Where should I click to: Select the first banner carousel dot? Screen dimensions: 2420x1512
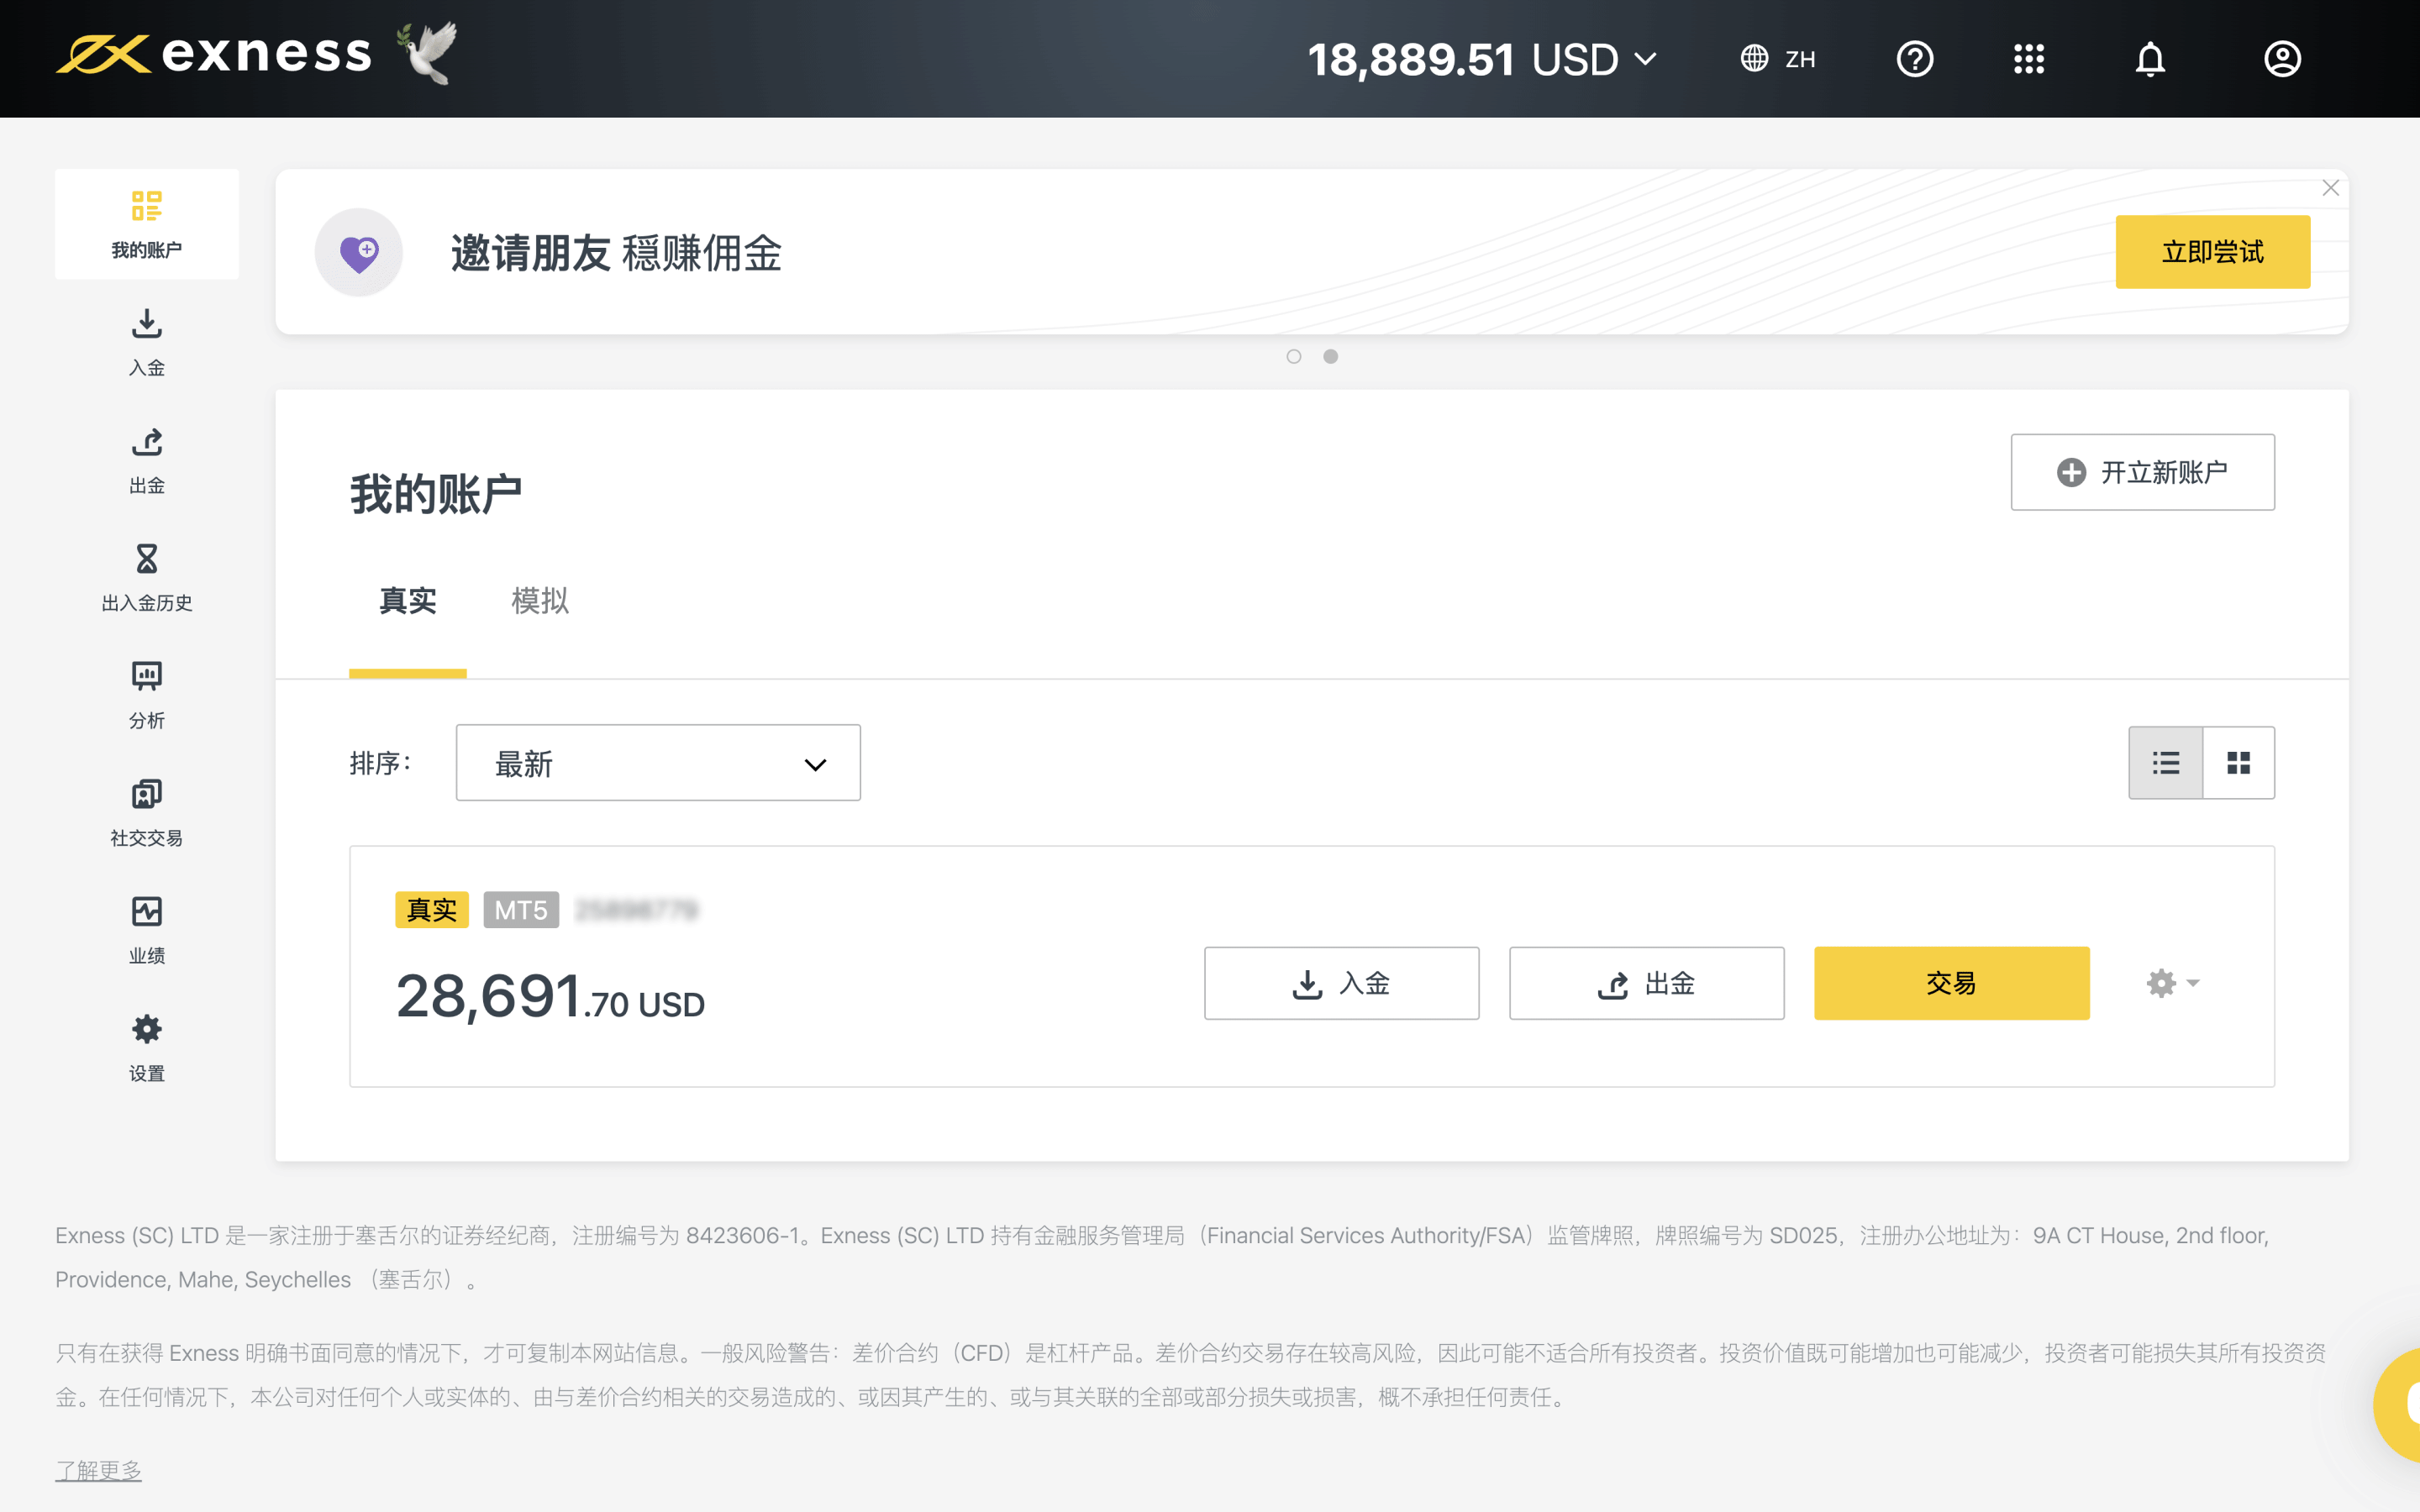[1294, 357]
